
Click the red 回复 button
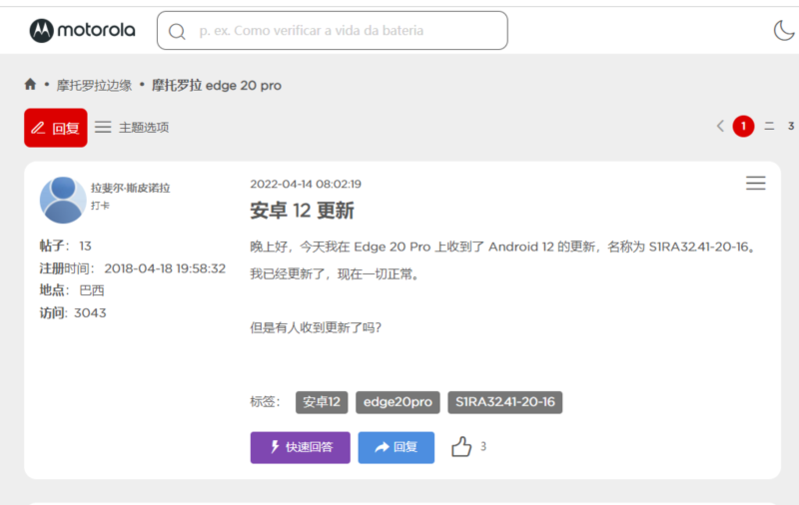click(56, 127)
